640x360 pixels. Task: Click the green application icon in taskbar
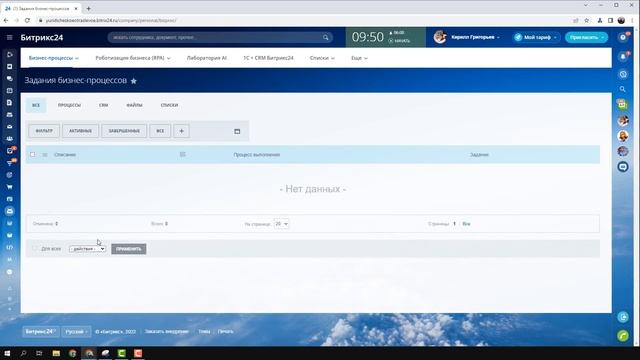pos(122,353)
